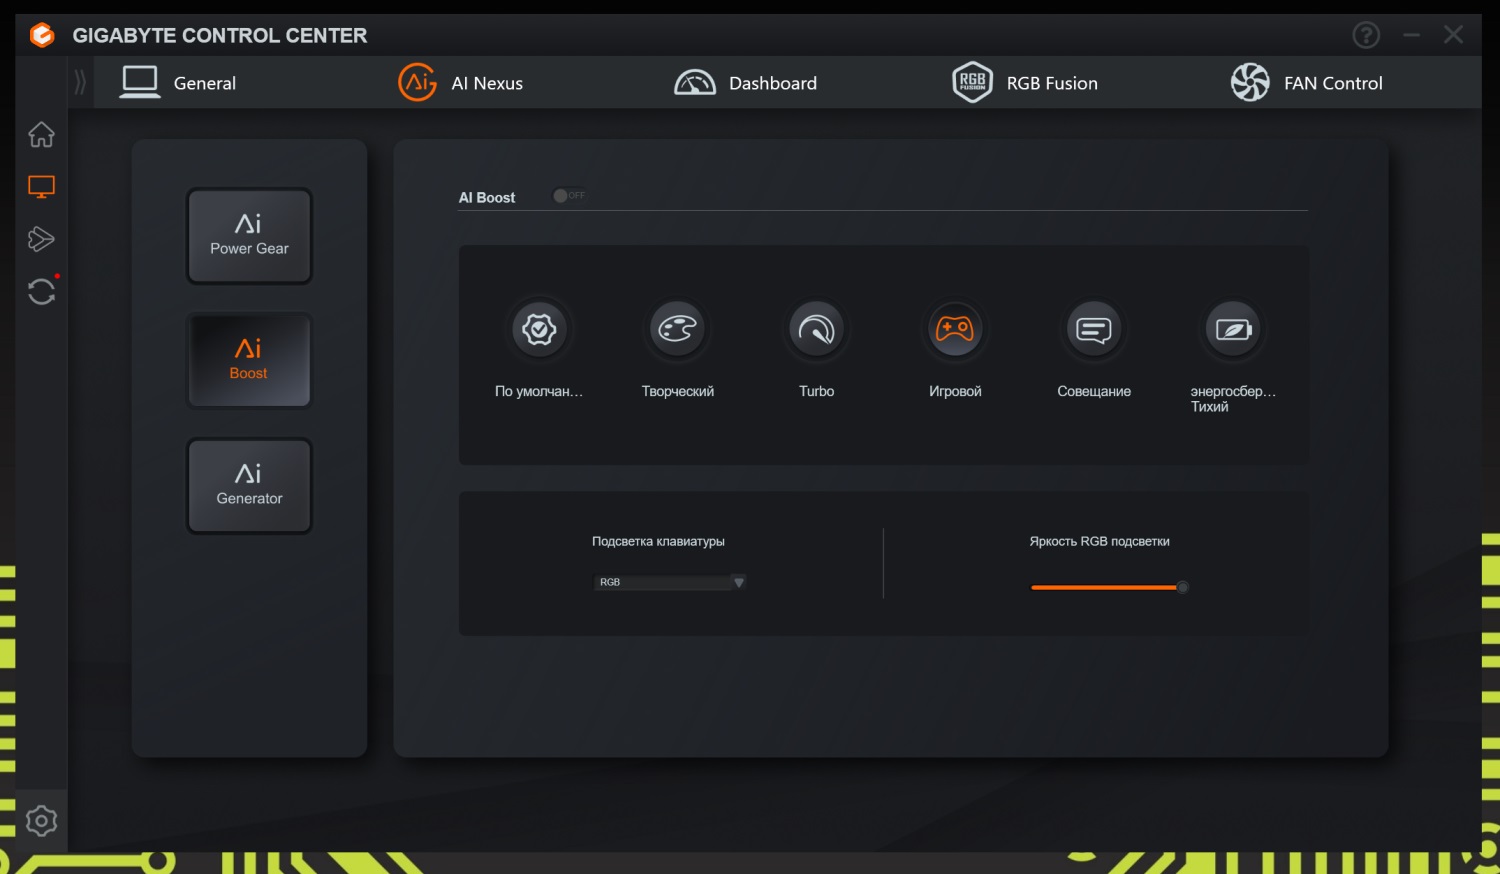Click the Gigabyte logo icon
The image size is (1500, 874).
(x=42, y=36)
